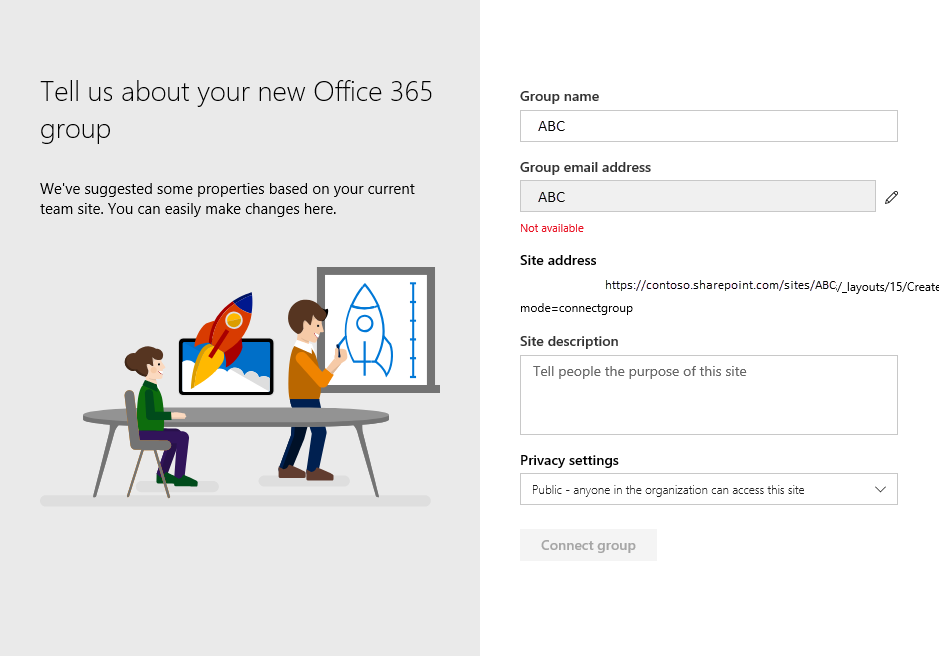Viewport: 939px width, 656px height.
Task: Click the 'Tell us about your new Office 365 group' heading
Action: (x=236, y=110)
